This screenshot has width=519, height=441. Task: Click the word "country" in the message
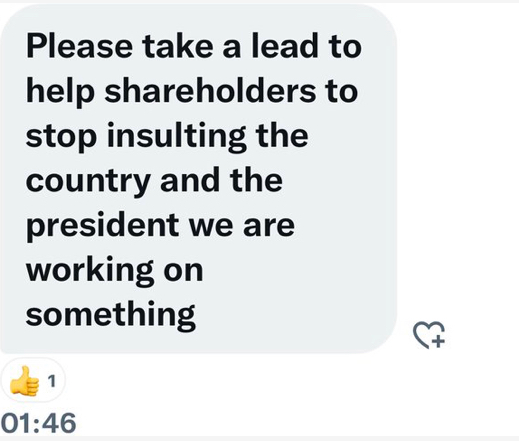point(88,182)
